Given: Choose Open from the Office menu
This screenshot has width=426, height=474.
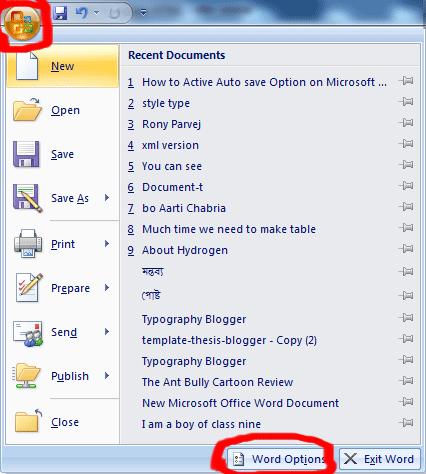Looking at the screenshot, I should [63, 110].
